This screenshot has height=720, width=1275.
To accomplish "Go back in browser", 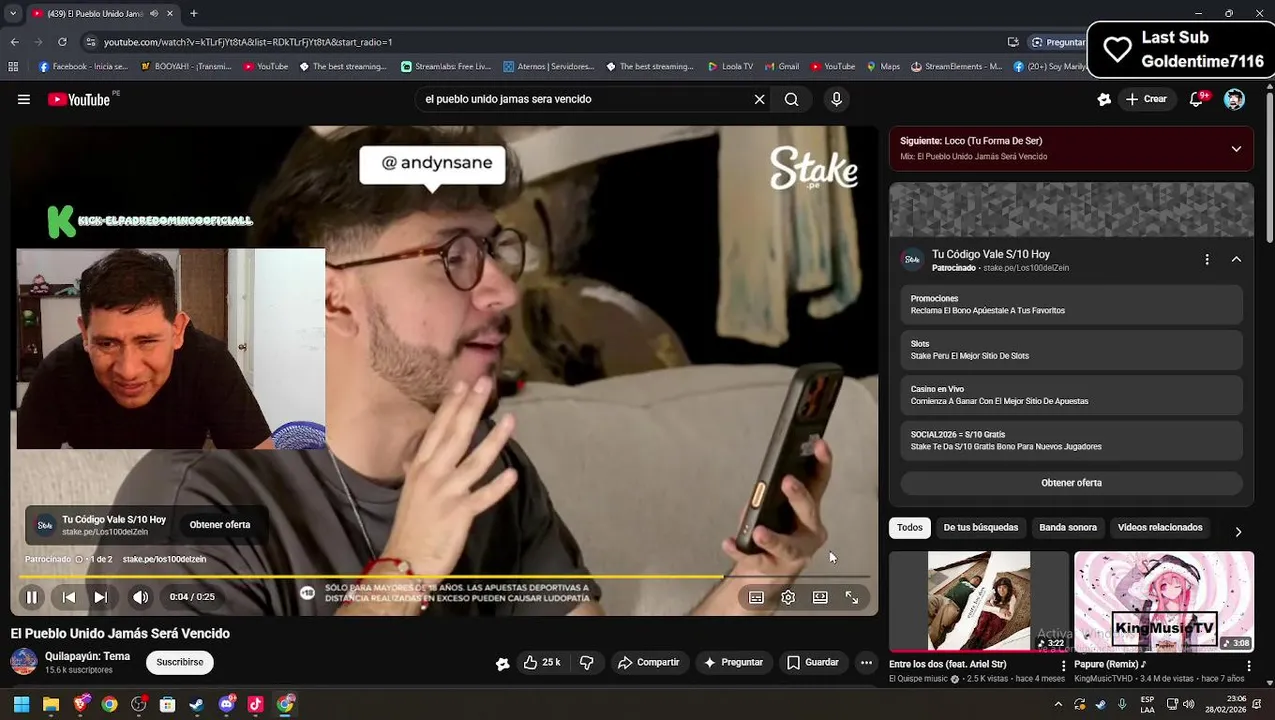I will click(14, 42).
